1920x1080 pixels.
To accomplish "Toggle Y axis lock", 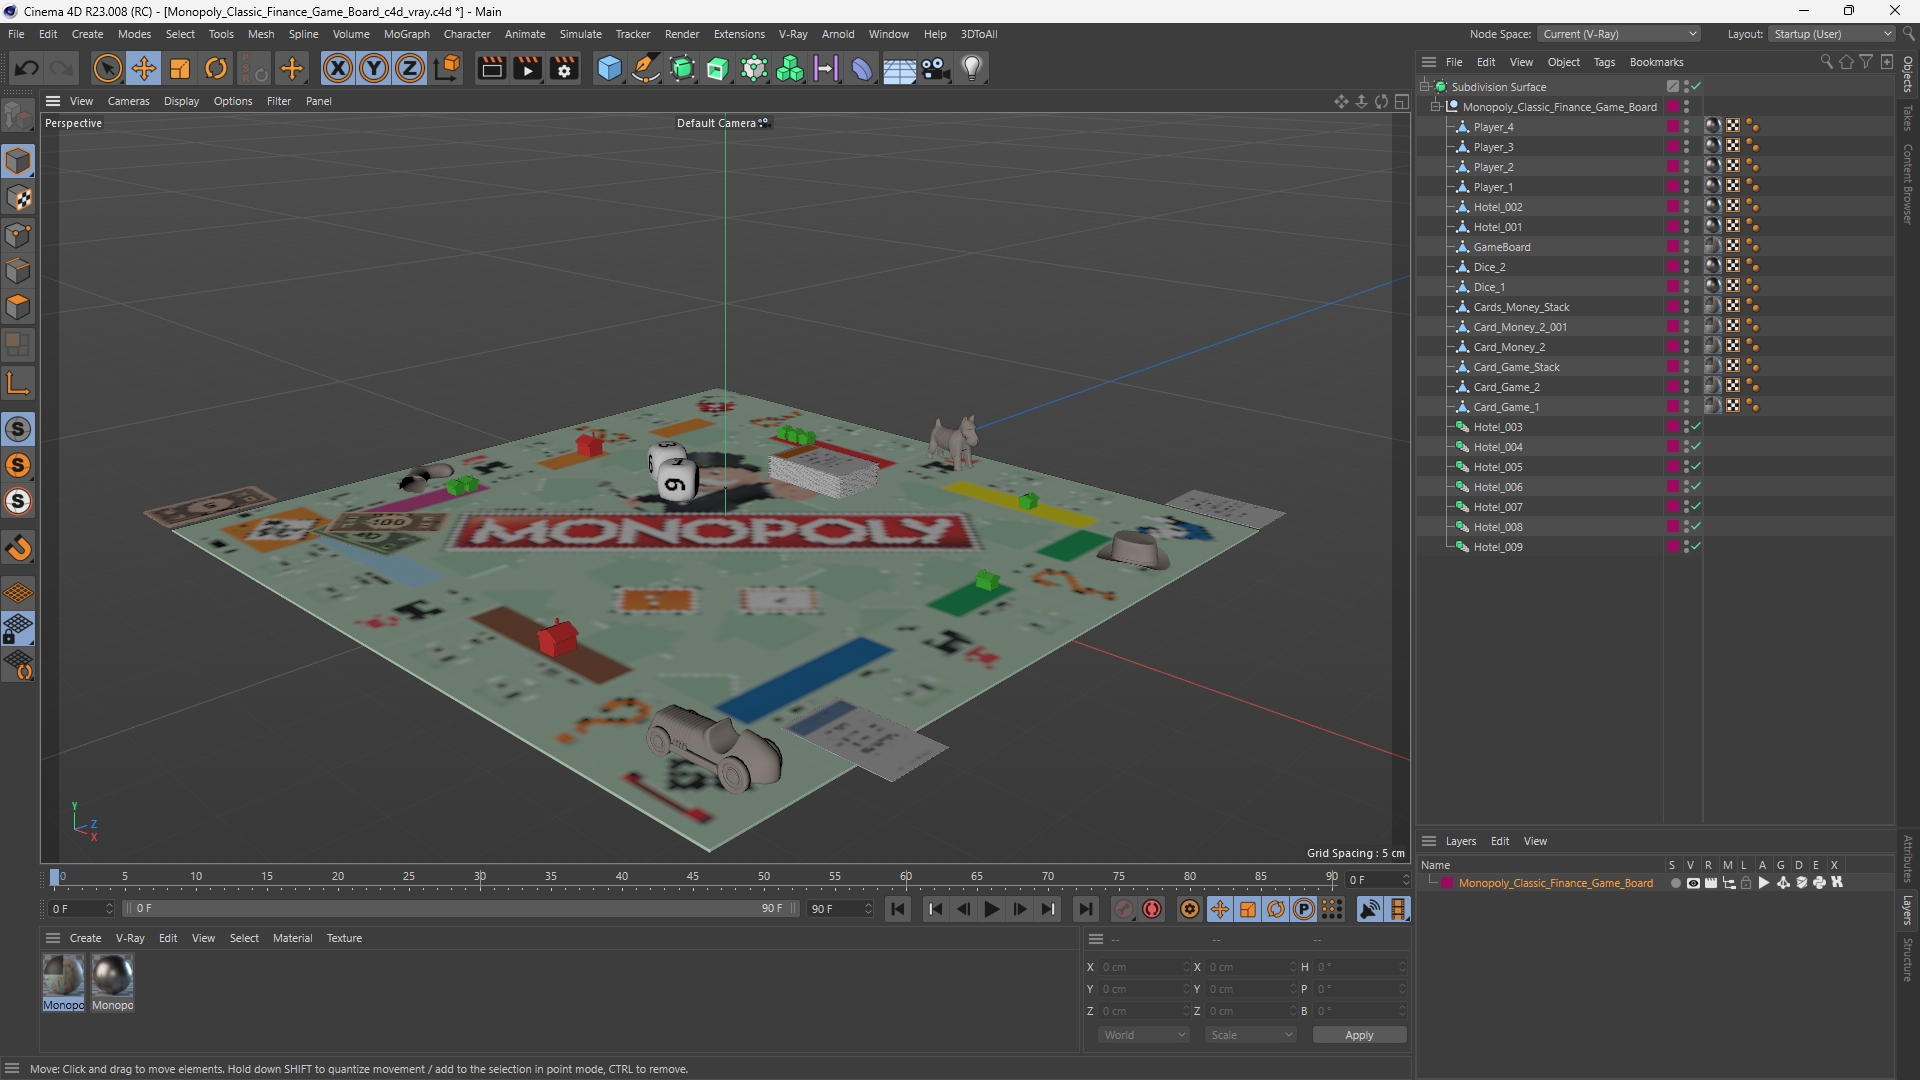I will pyautogui.click(x=374, y=68).
